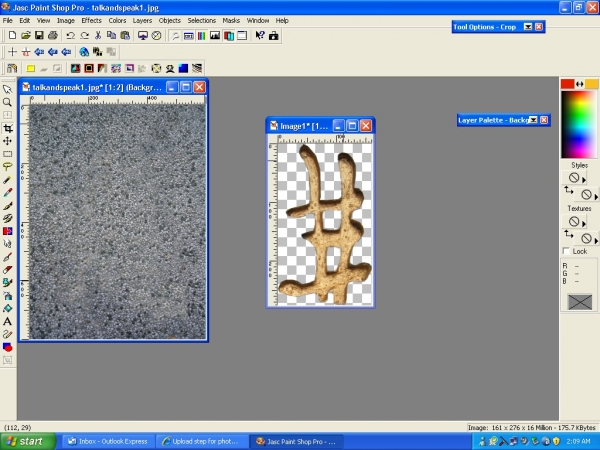Switch to Upload step for phot... taskbar button

[x=202, y=442]
